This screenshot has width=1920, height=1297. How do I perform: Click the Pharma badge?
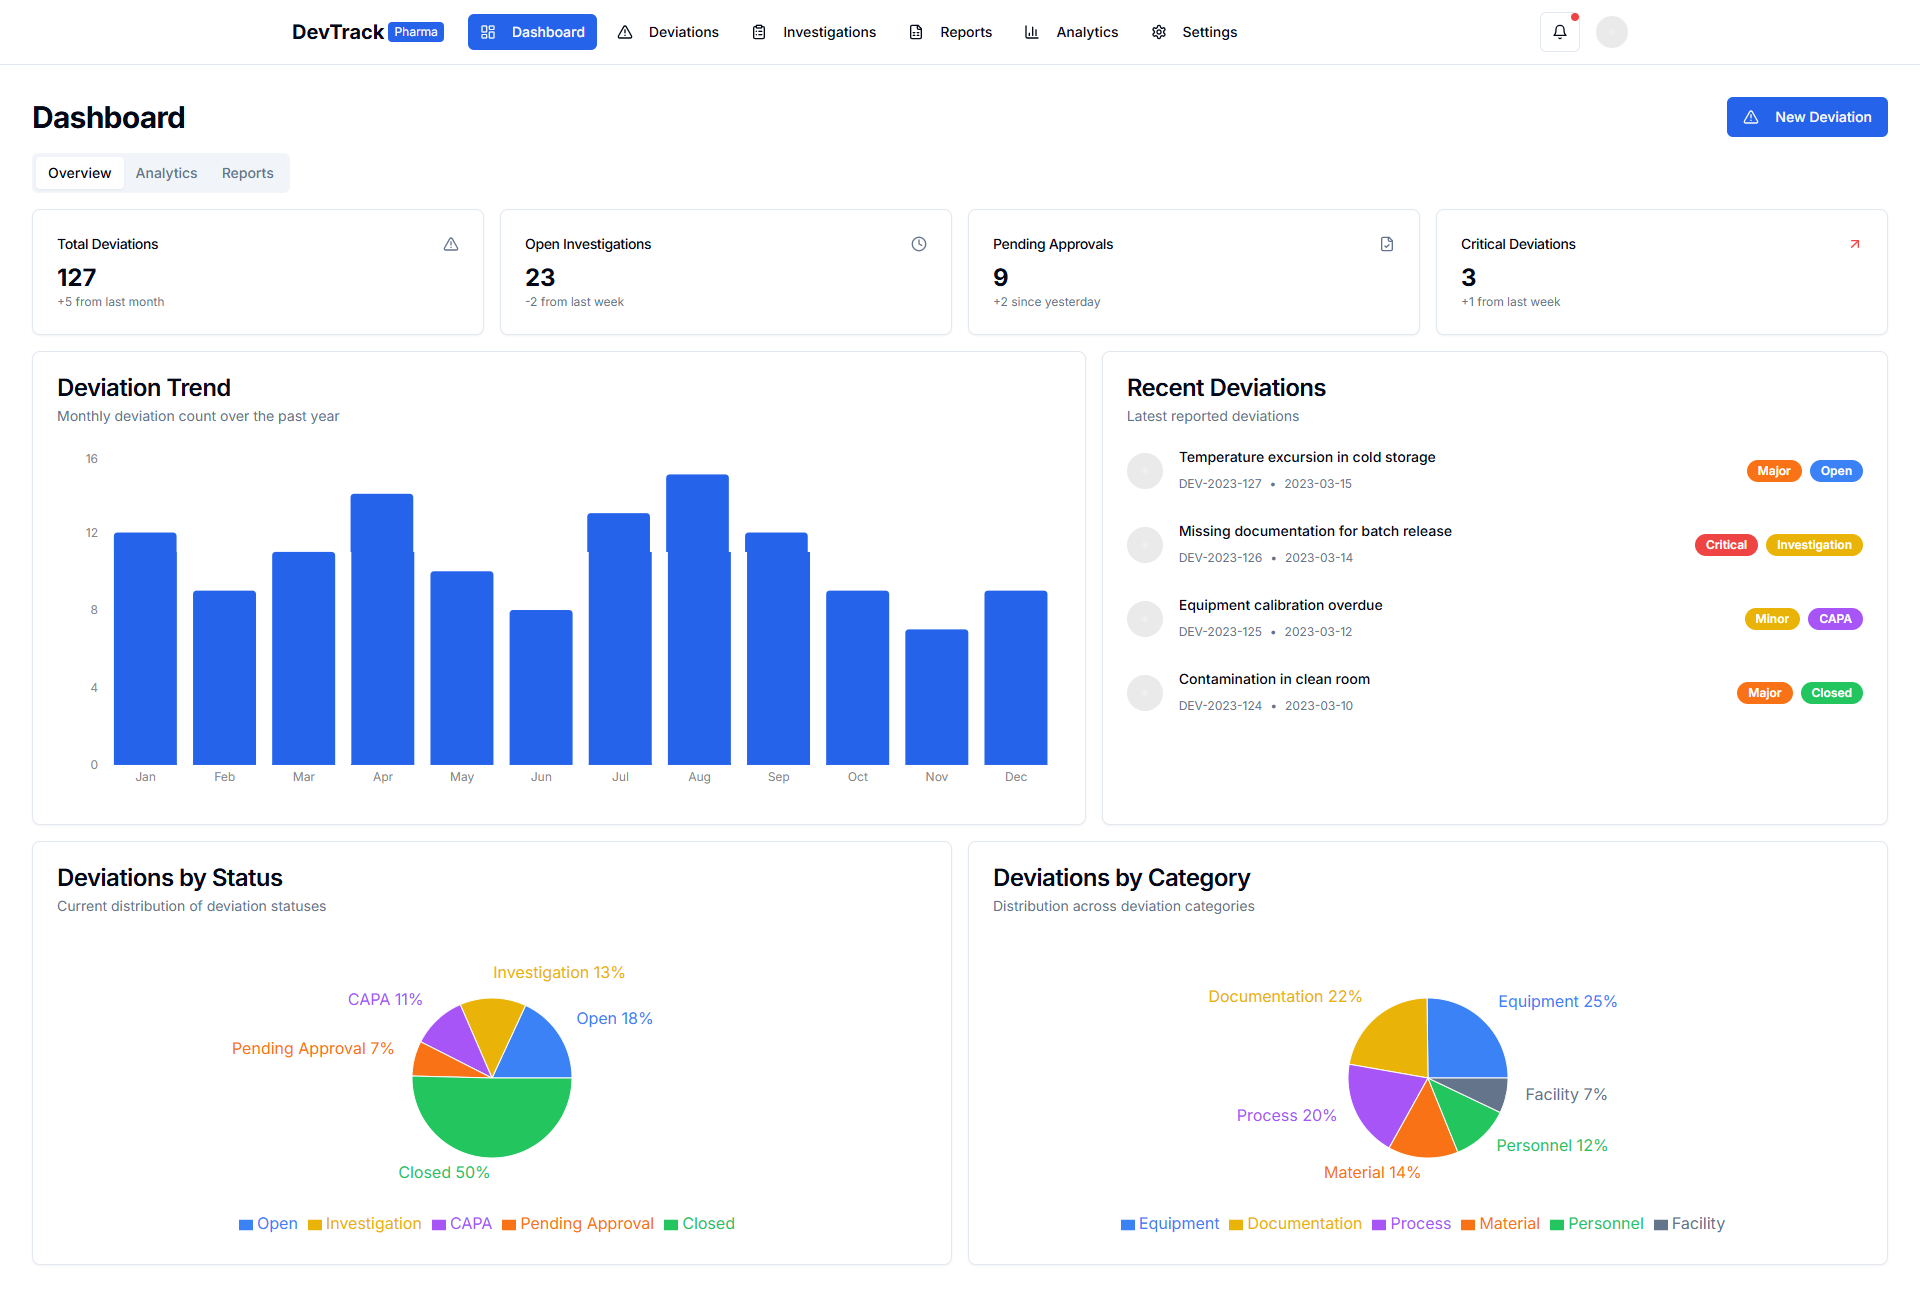pos(416,32)
